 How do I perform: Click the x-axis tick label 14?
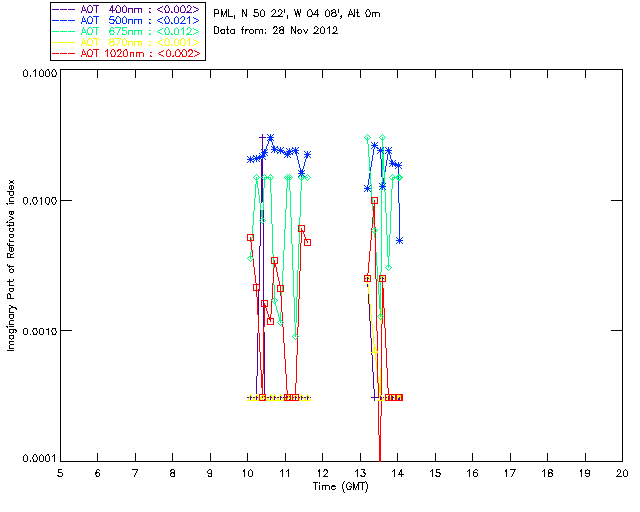click(398, 473)
